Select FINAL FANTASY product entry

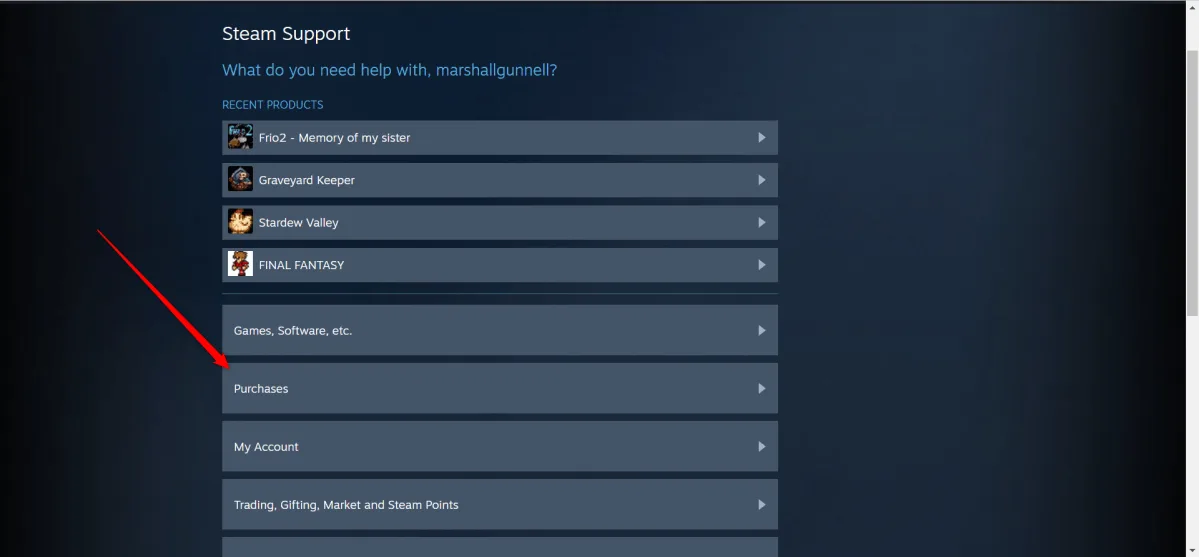[500, 265]
